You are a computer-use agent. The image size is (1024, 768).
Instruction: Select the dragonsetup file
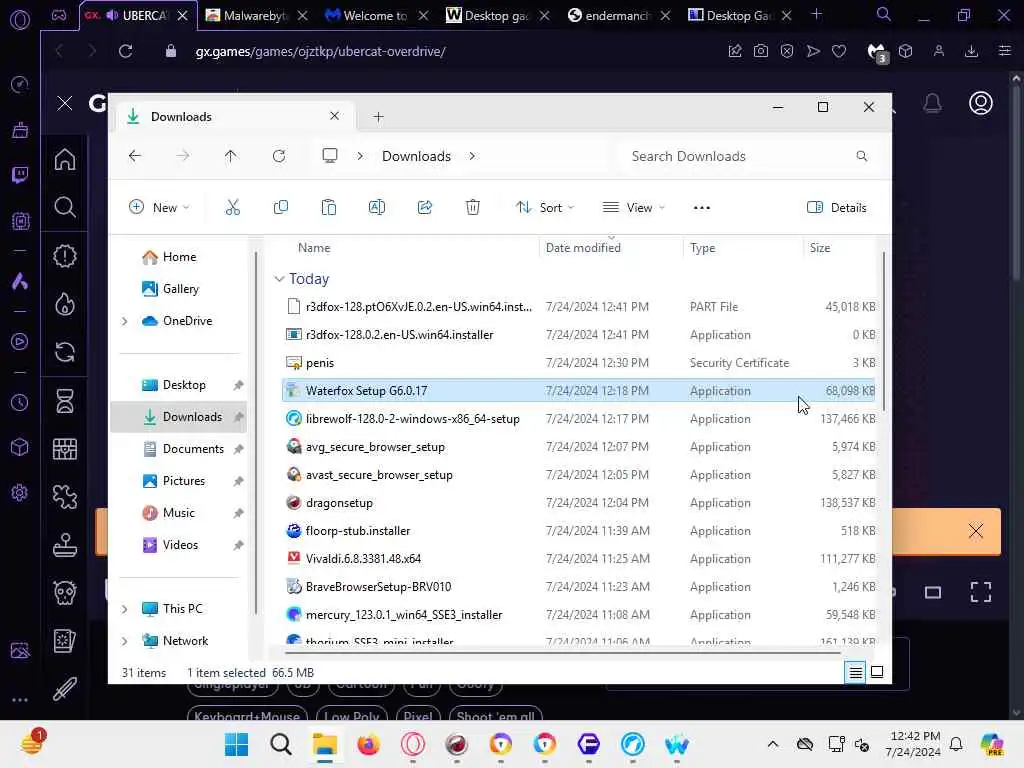(x=578, y=503)
